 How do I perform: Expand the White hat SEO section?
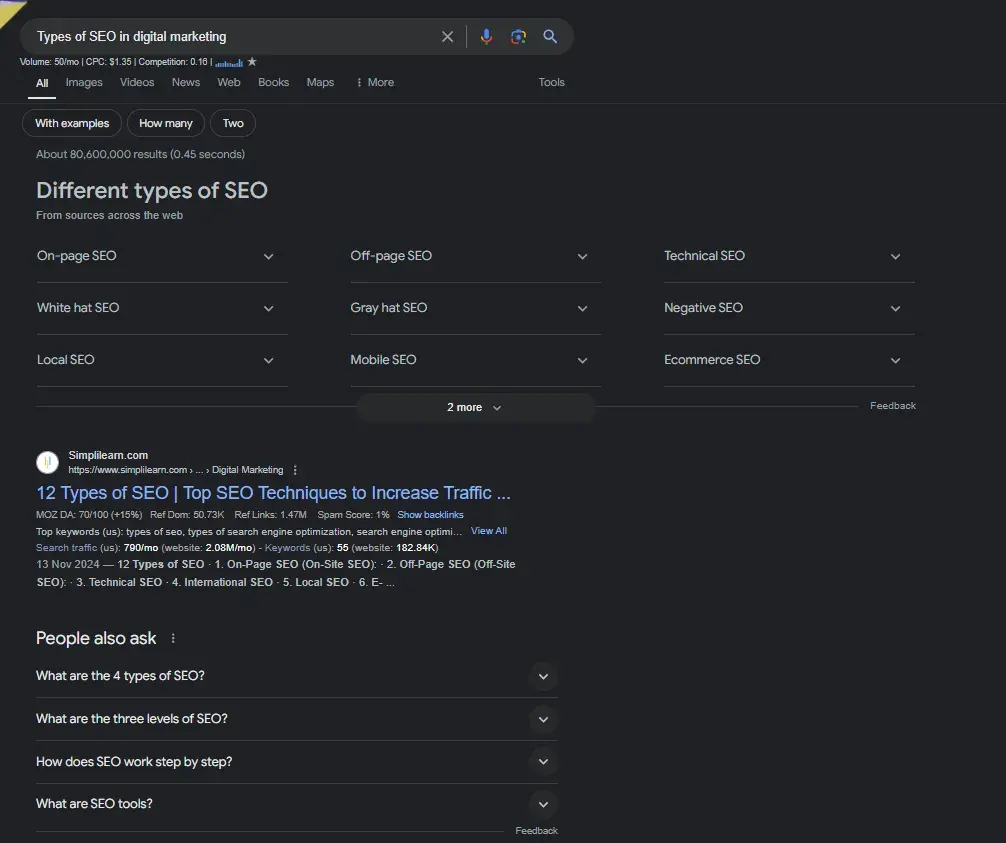pos(162,308)
